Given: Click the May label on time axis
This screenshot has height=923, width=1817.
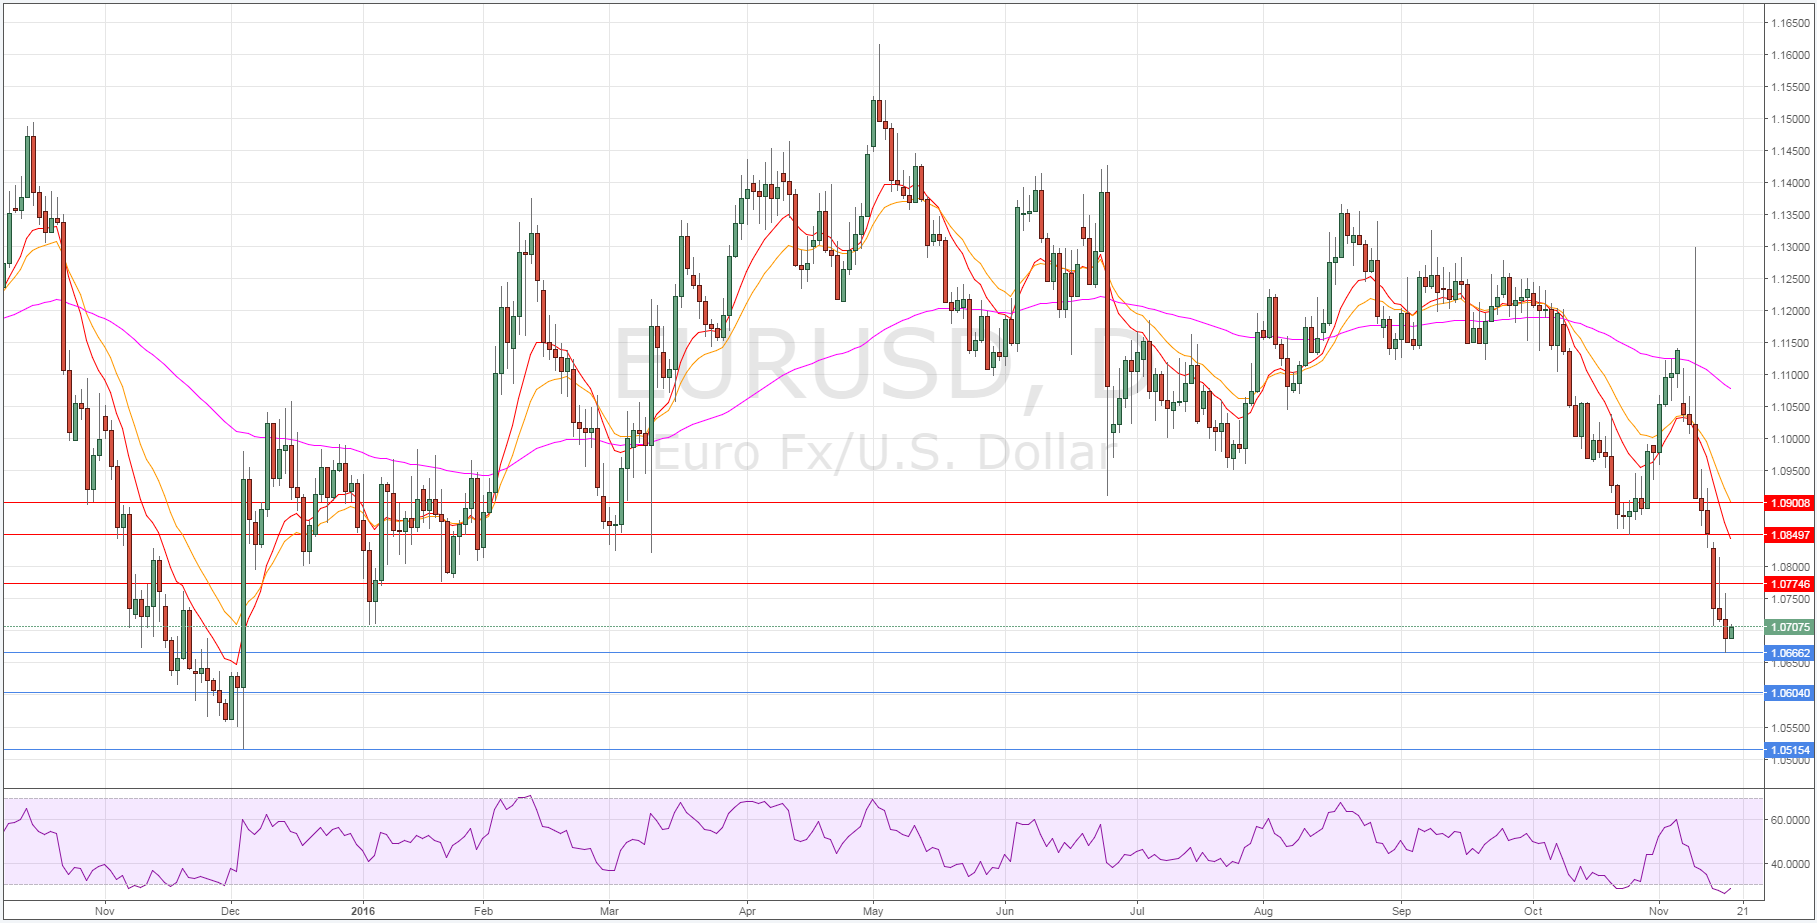Looking at the screenshot, I should click(x=873, y=911).
